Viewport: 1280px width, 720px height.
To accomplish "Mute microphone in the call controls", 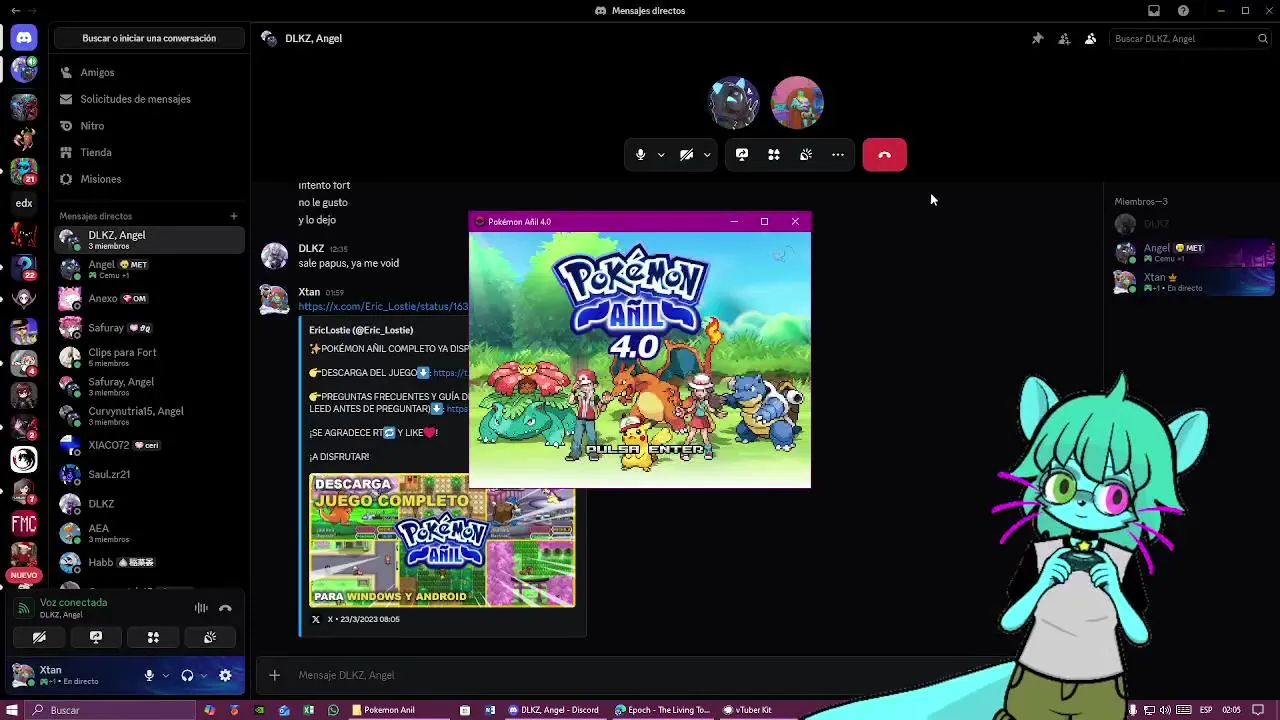I will pyautogui.click(x=641, y=155).
